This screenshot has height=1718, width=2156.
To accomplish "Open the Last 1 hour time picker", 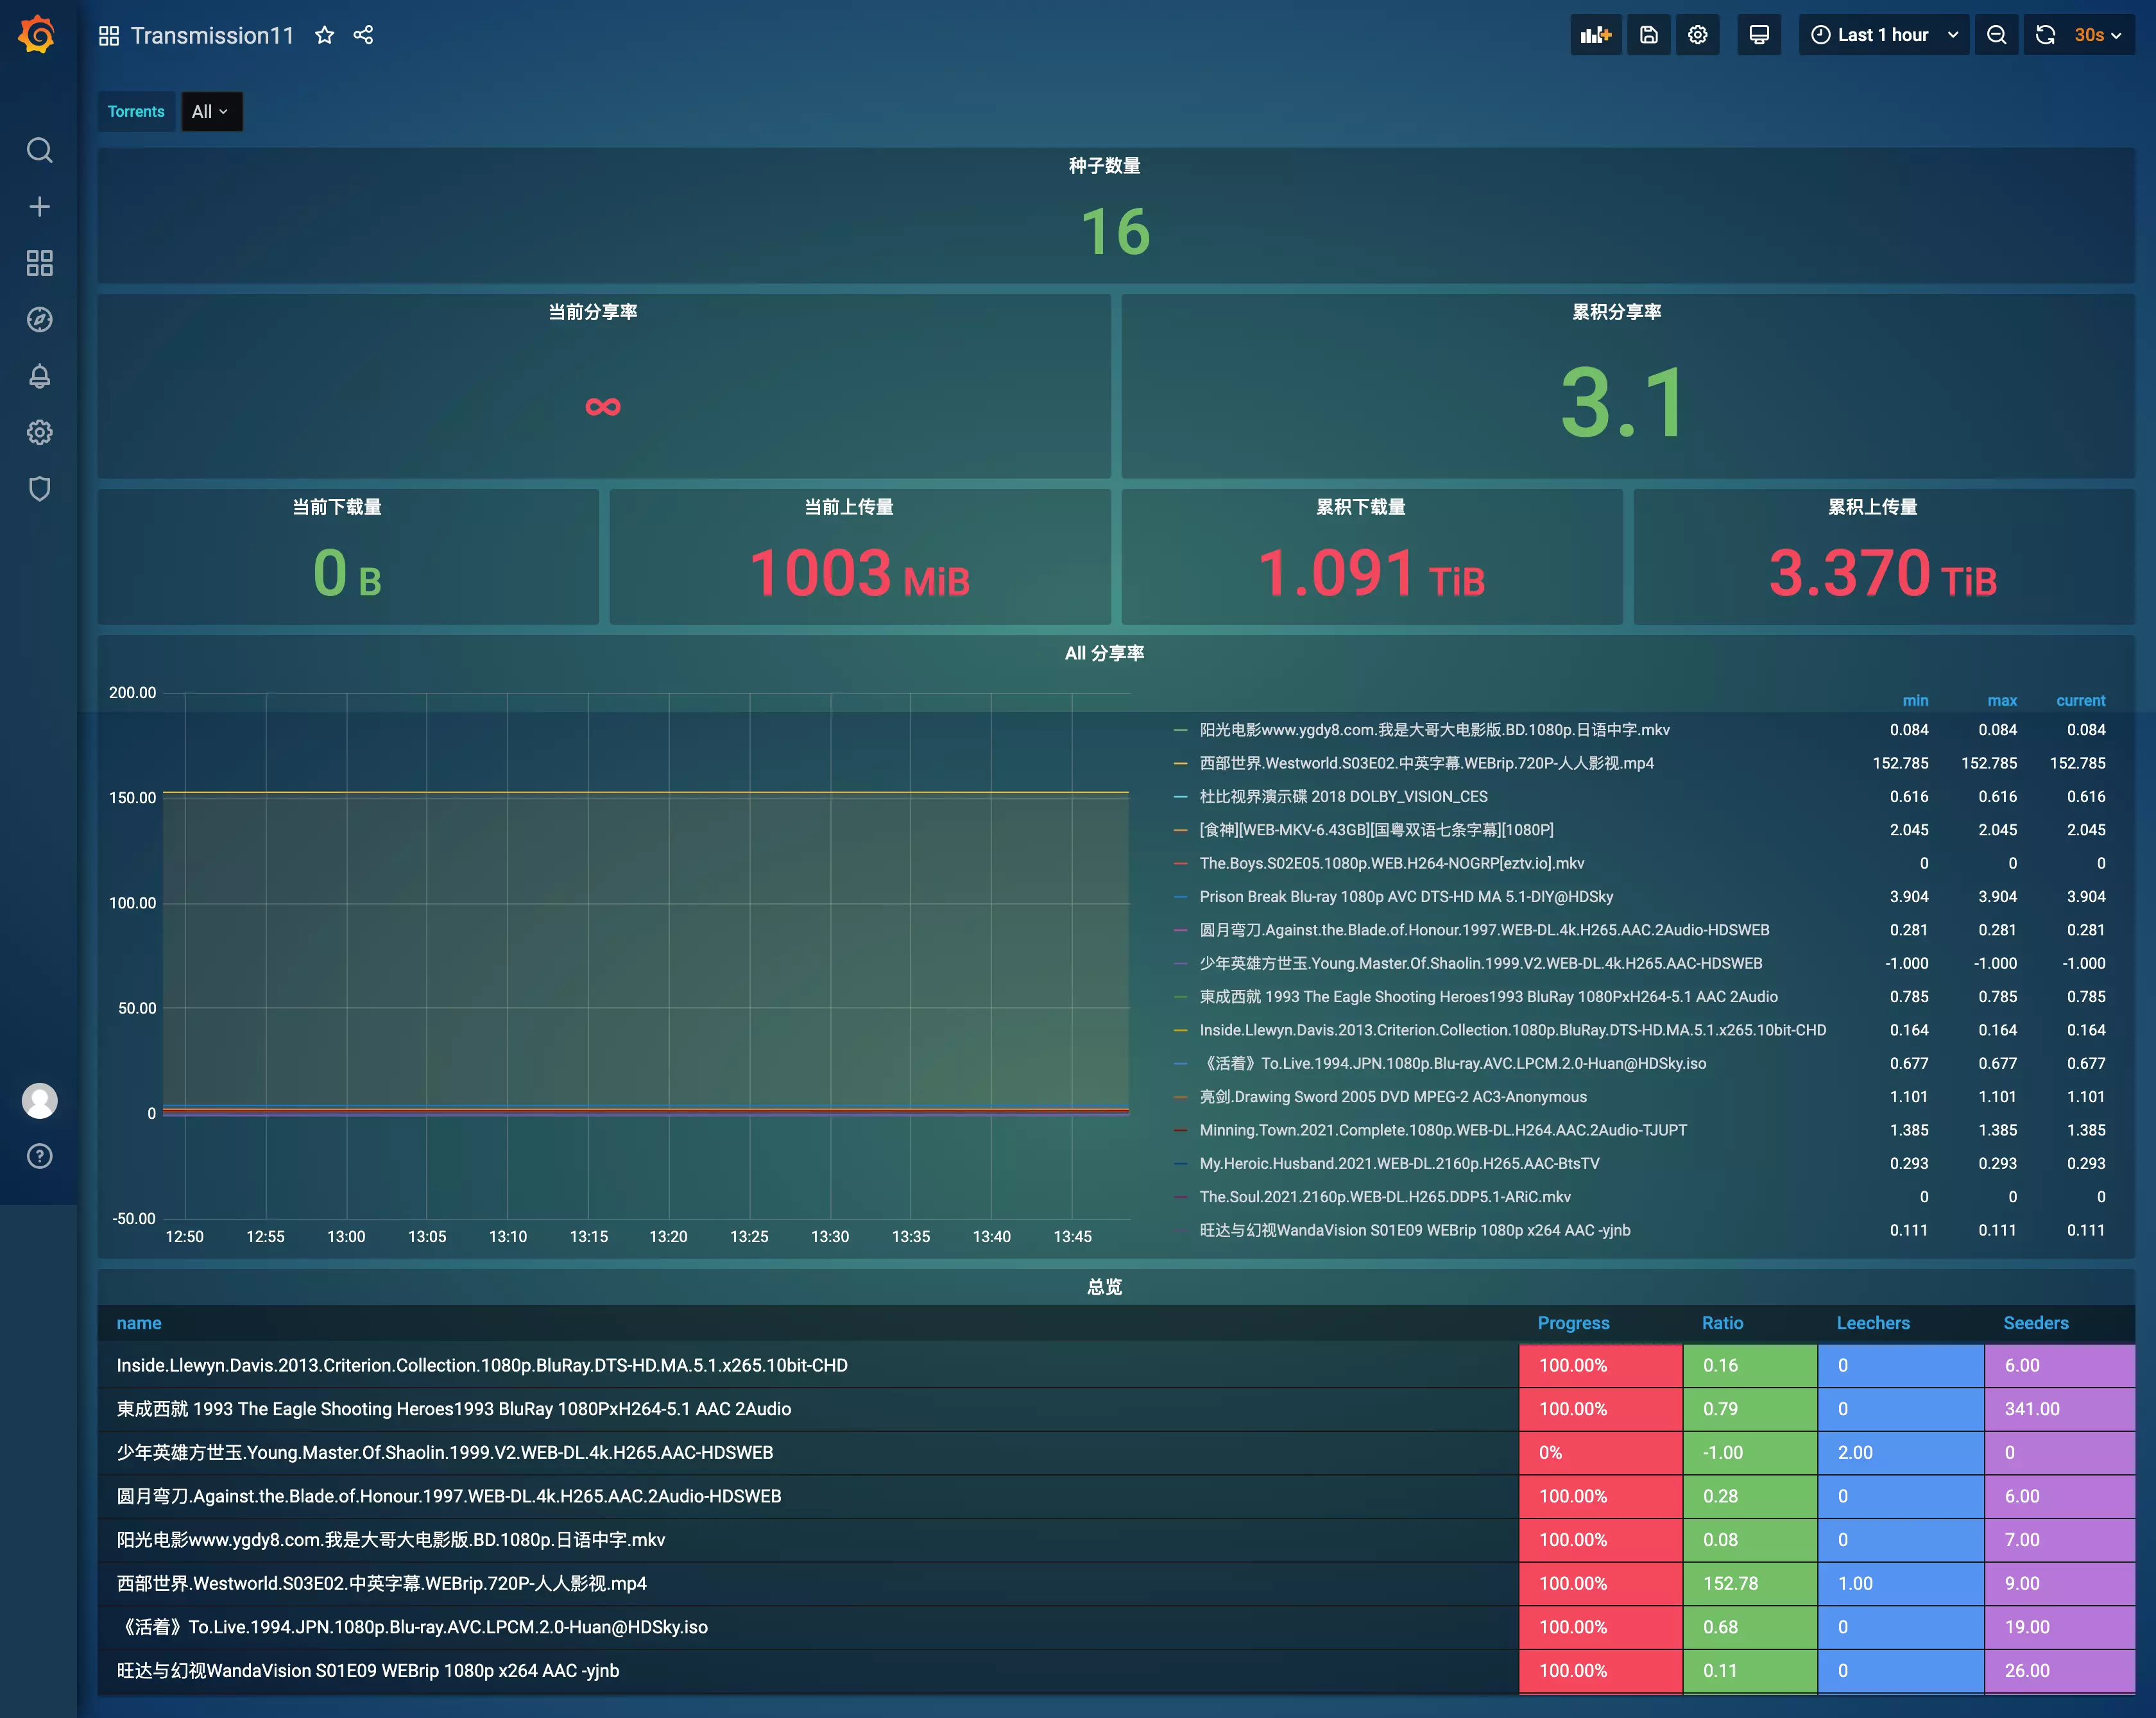I will [1883, 35].
